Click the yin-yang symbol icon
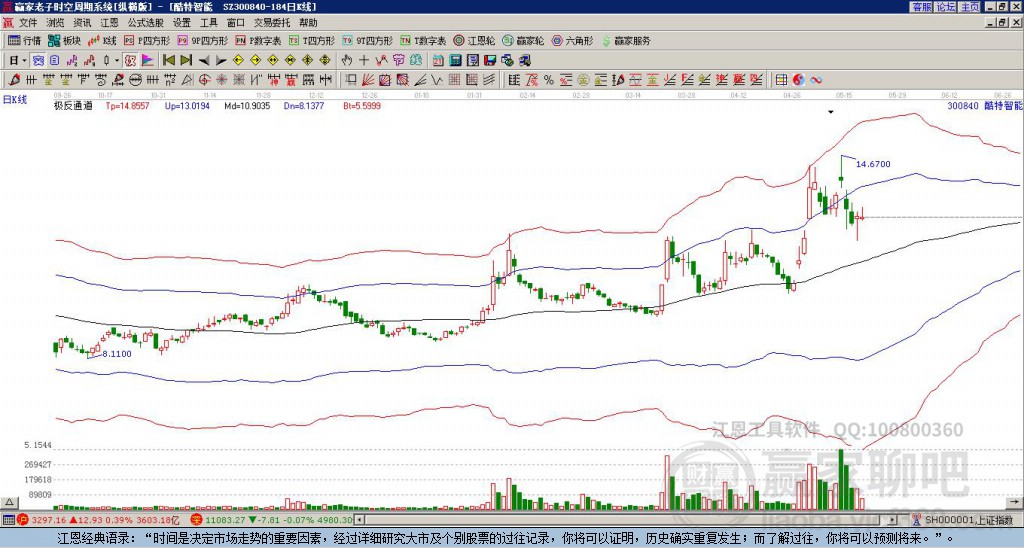Screen dimensions: 1024x548 tap(798, 80)
